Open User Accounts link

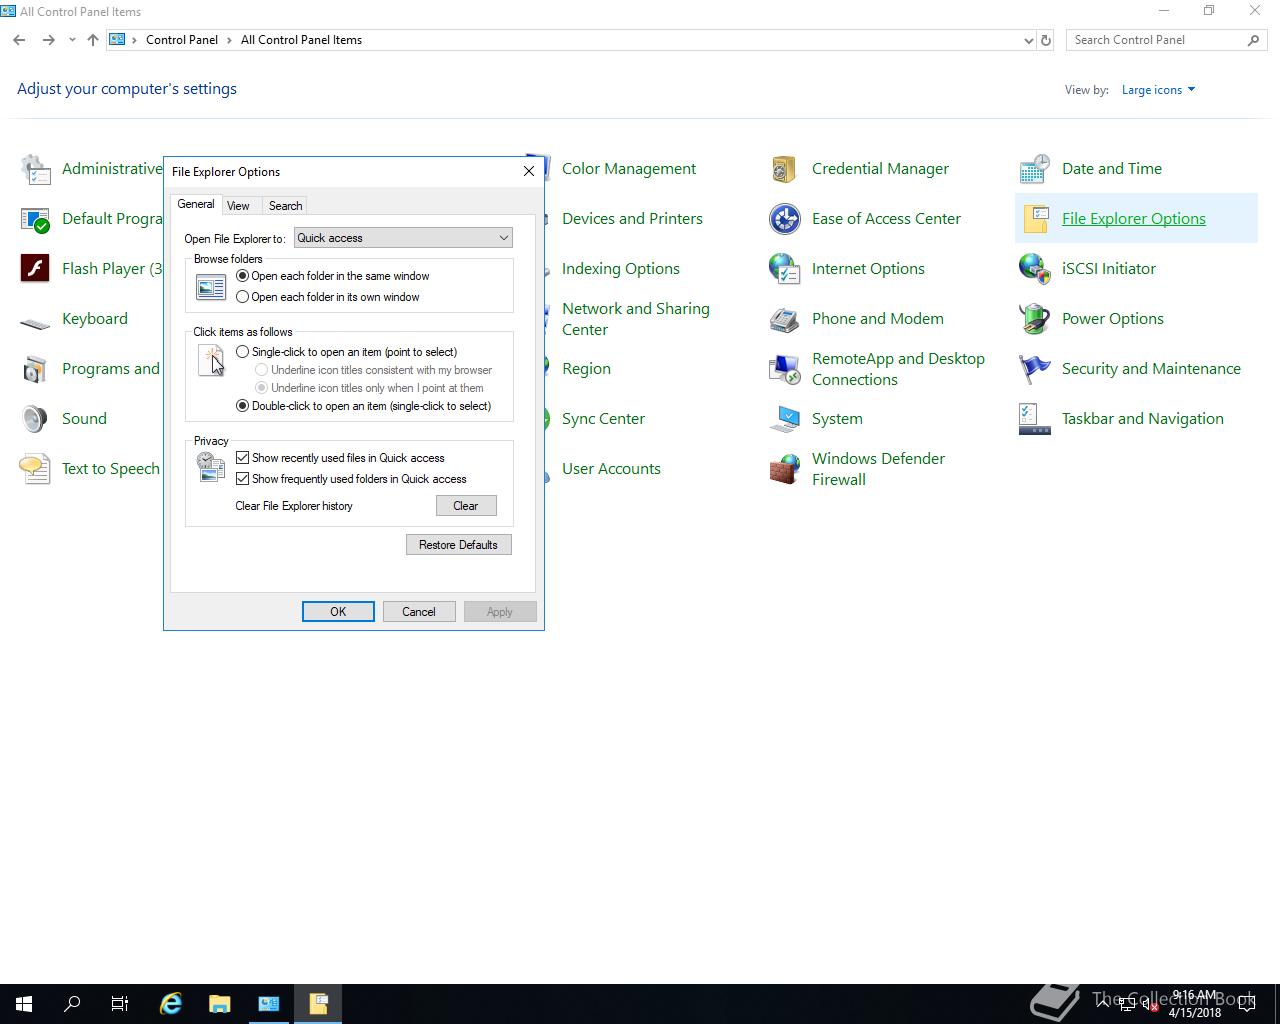coord(611,469)
